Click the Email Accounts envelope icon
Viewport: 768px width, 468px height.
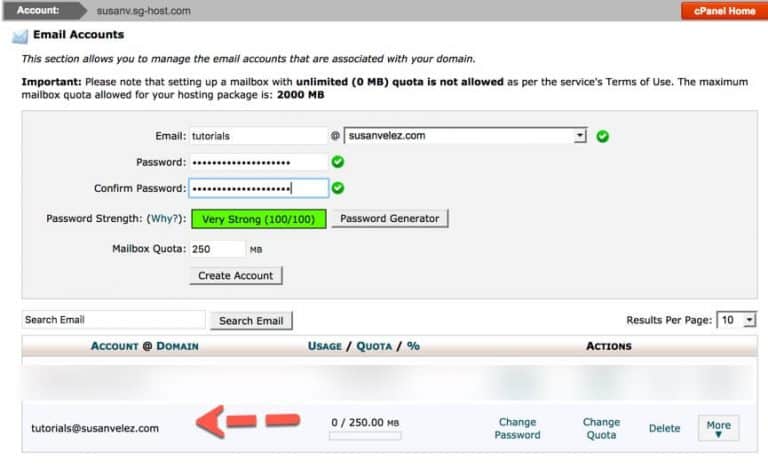(19, 36)
